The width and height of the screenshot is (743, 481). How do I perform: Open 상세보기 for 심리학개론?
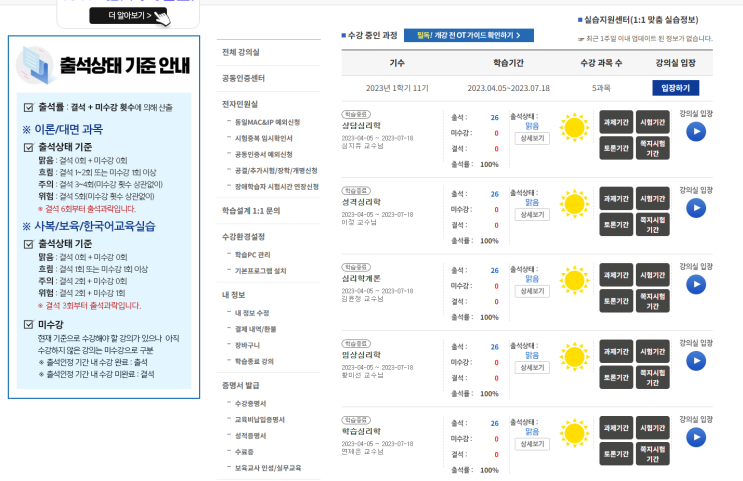(x=532, y=291)
